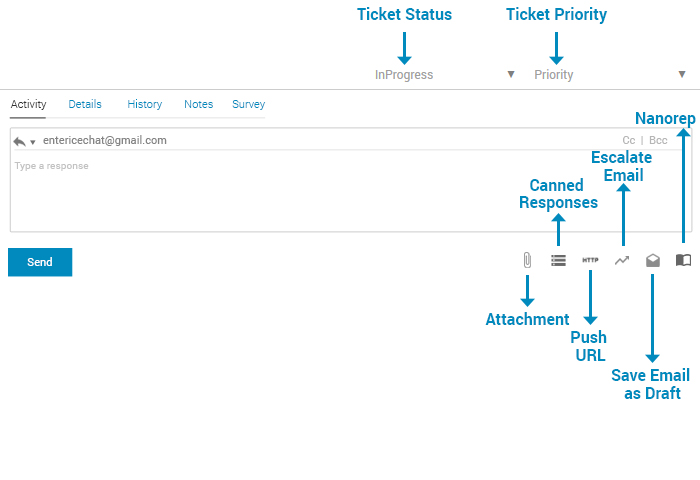Open Nanorep using the book icon

click(x=683, y=260)
